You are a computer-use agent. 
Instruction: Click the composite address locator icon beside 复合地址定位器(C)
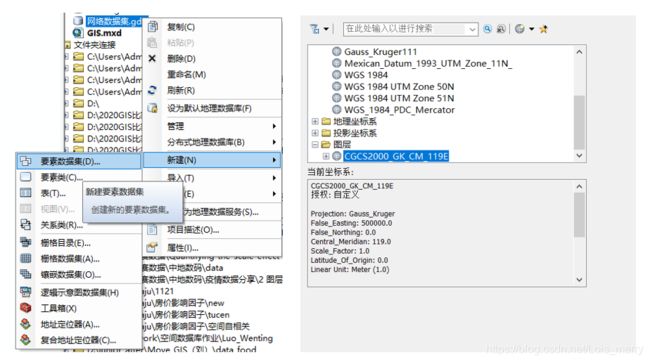[x=26, y=340]
